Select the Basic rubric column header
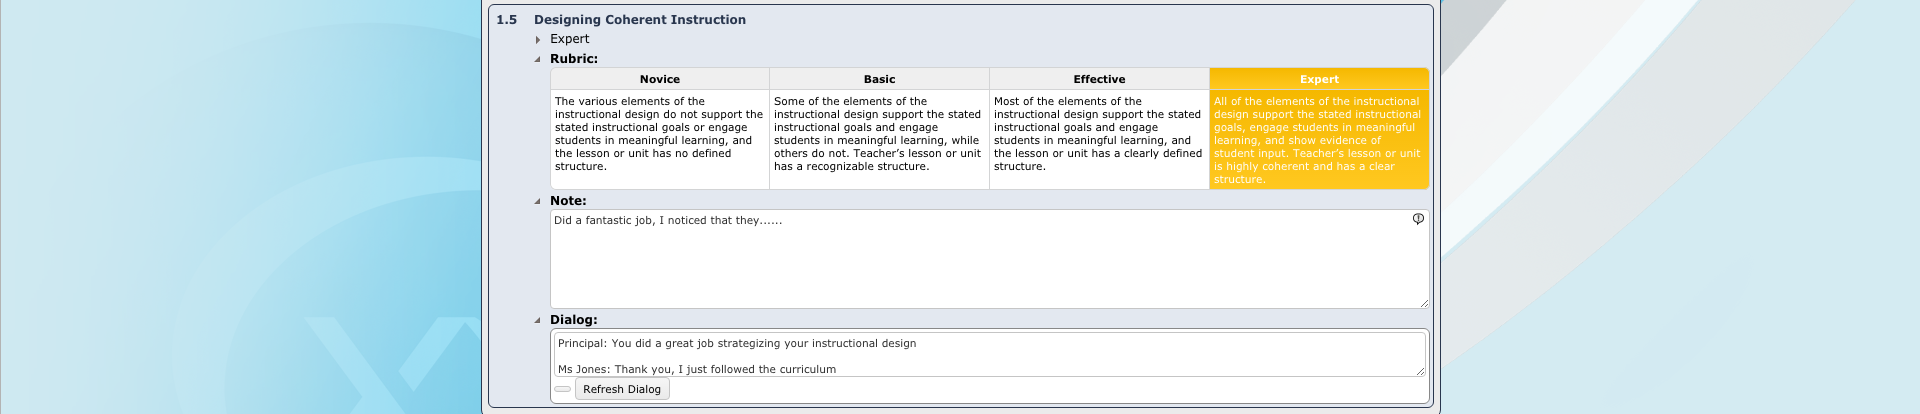 coord(880,79)
